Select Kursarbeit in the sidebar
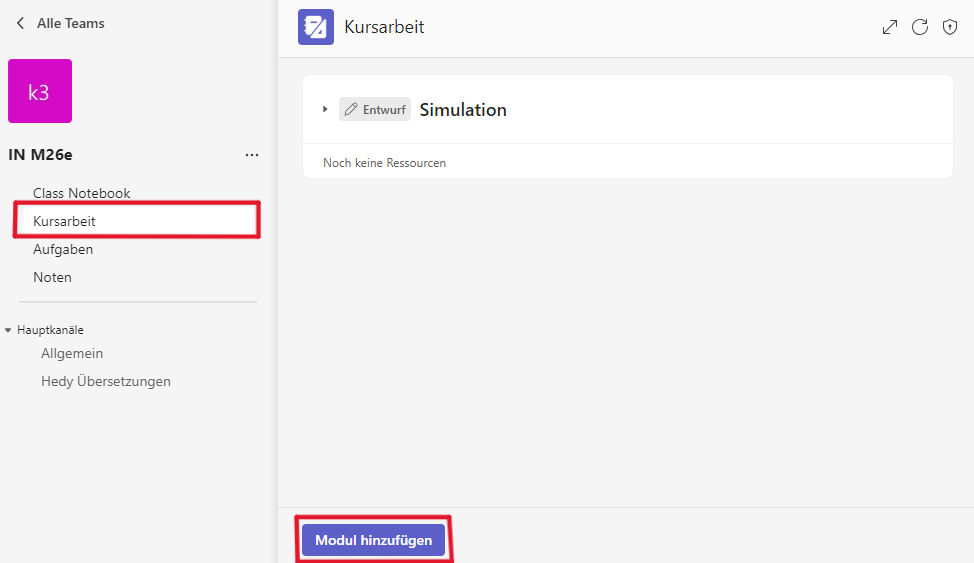The image size is (974, 563). pyautogui.click(x=137, y=221)
